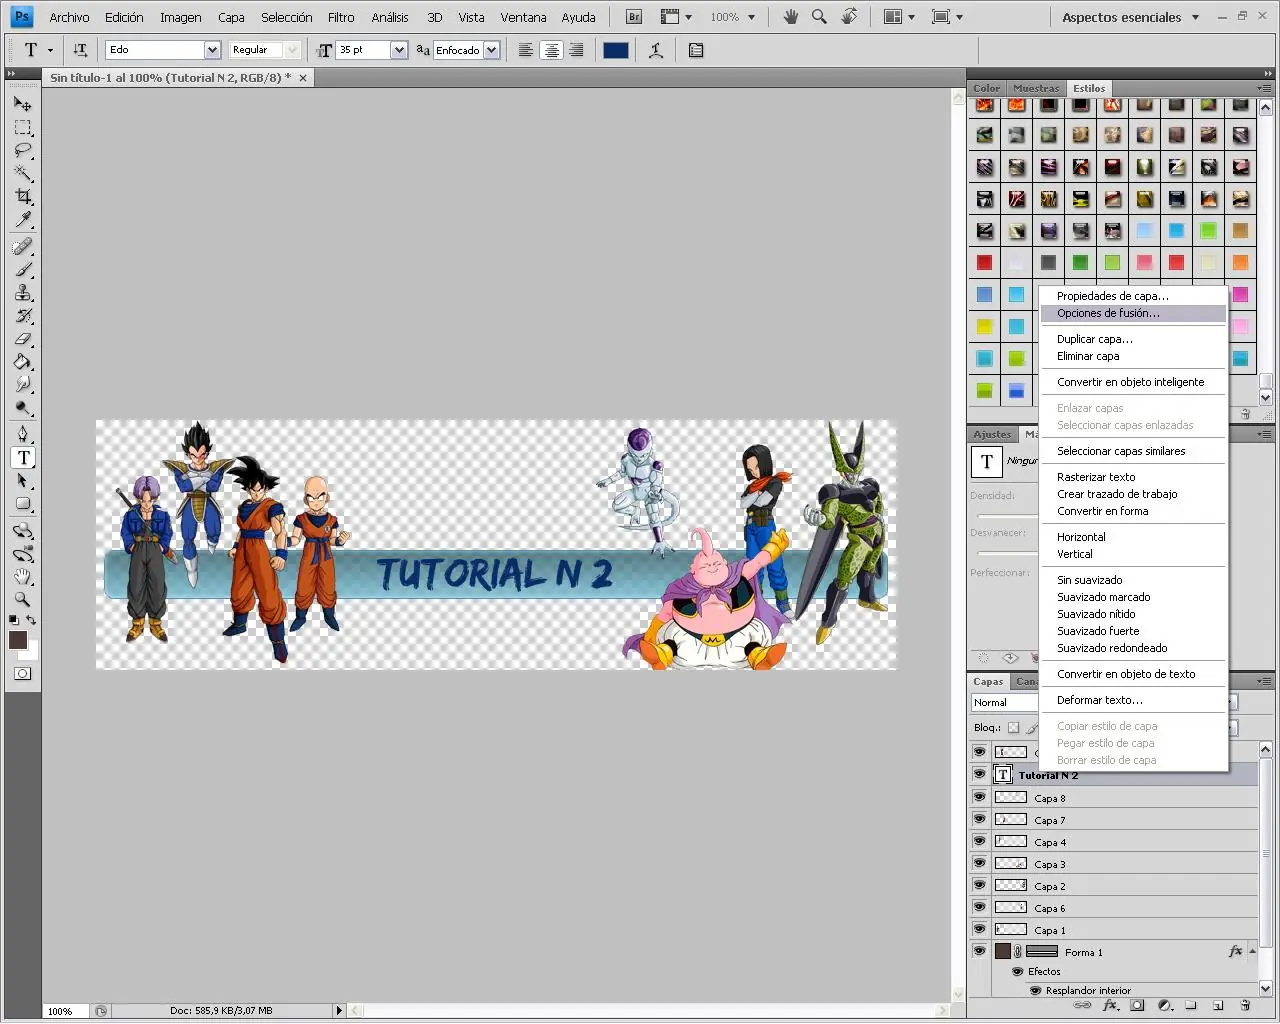
Task: Click the create warped text icon
Action: [x=656, y=50]
